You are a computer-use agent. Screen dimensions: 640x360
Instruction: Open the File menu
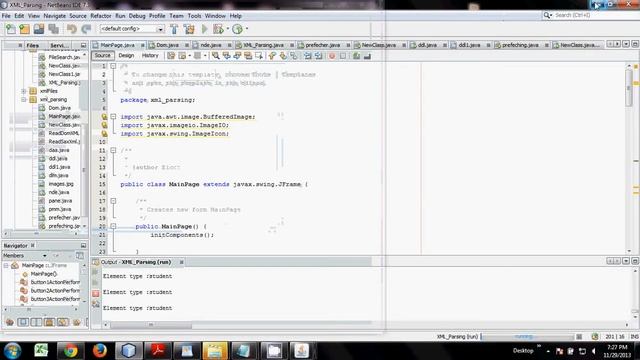(x=6, y=16)
